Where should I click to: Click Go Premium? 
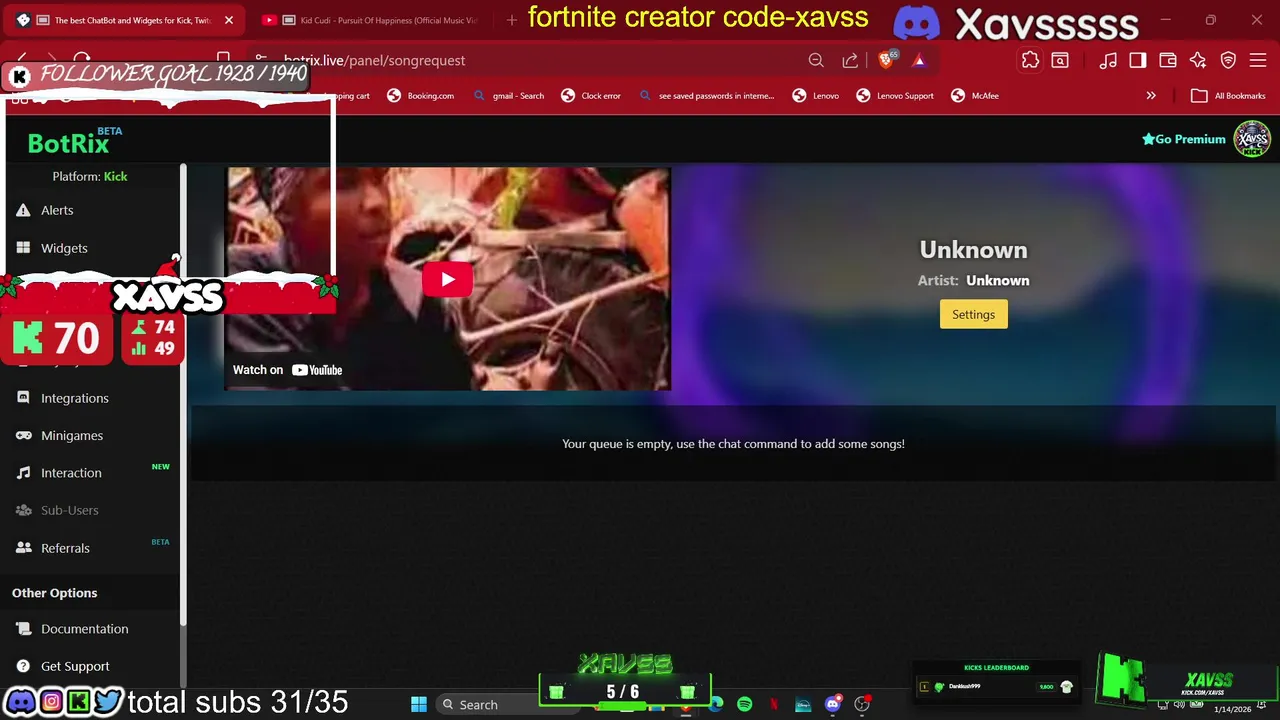1184,139
